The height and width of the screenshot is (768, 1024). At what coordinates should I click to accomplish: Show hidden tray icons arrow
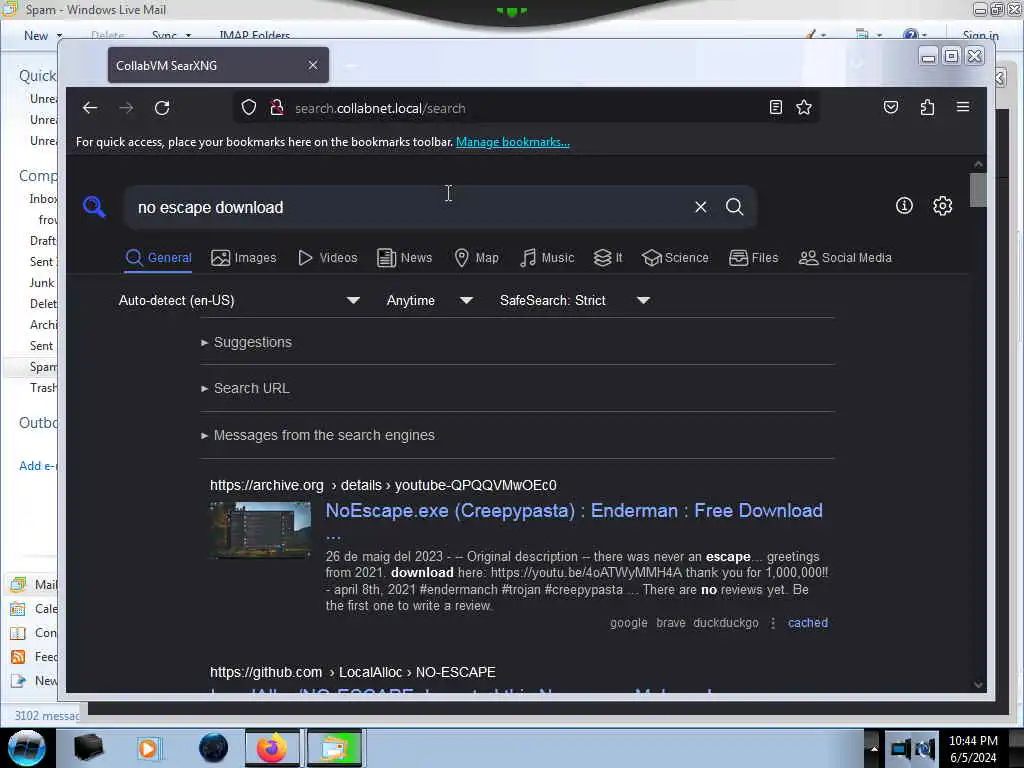[873, 749]
